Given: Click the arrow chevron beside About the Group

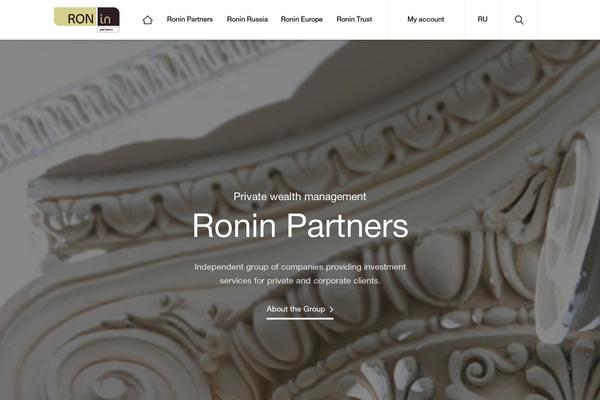Looking at the screenshot, I should tap(331, 309).
